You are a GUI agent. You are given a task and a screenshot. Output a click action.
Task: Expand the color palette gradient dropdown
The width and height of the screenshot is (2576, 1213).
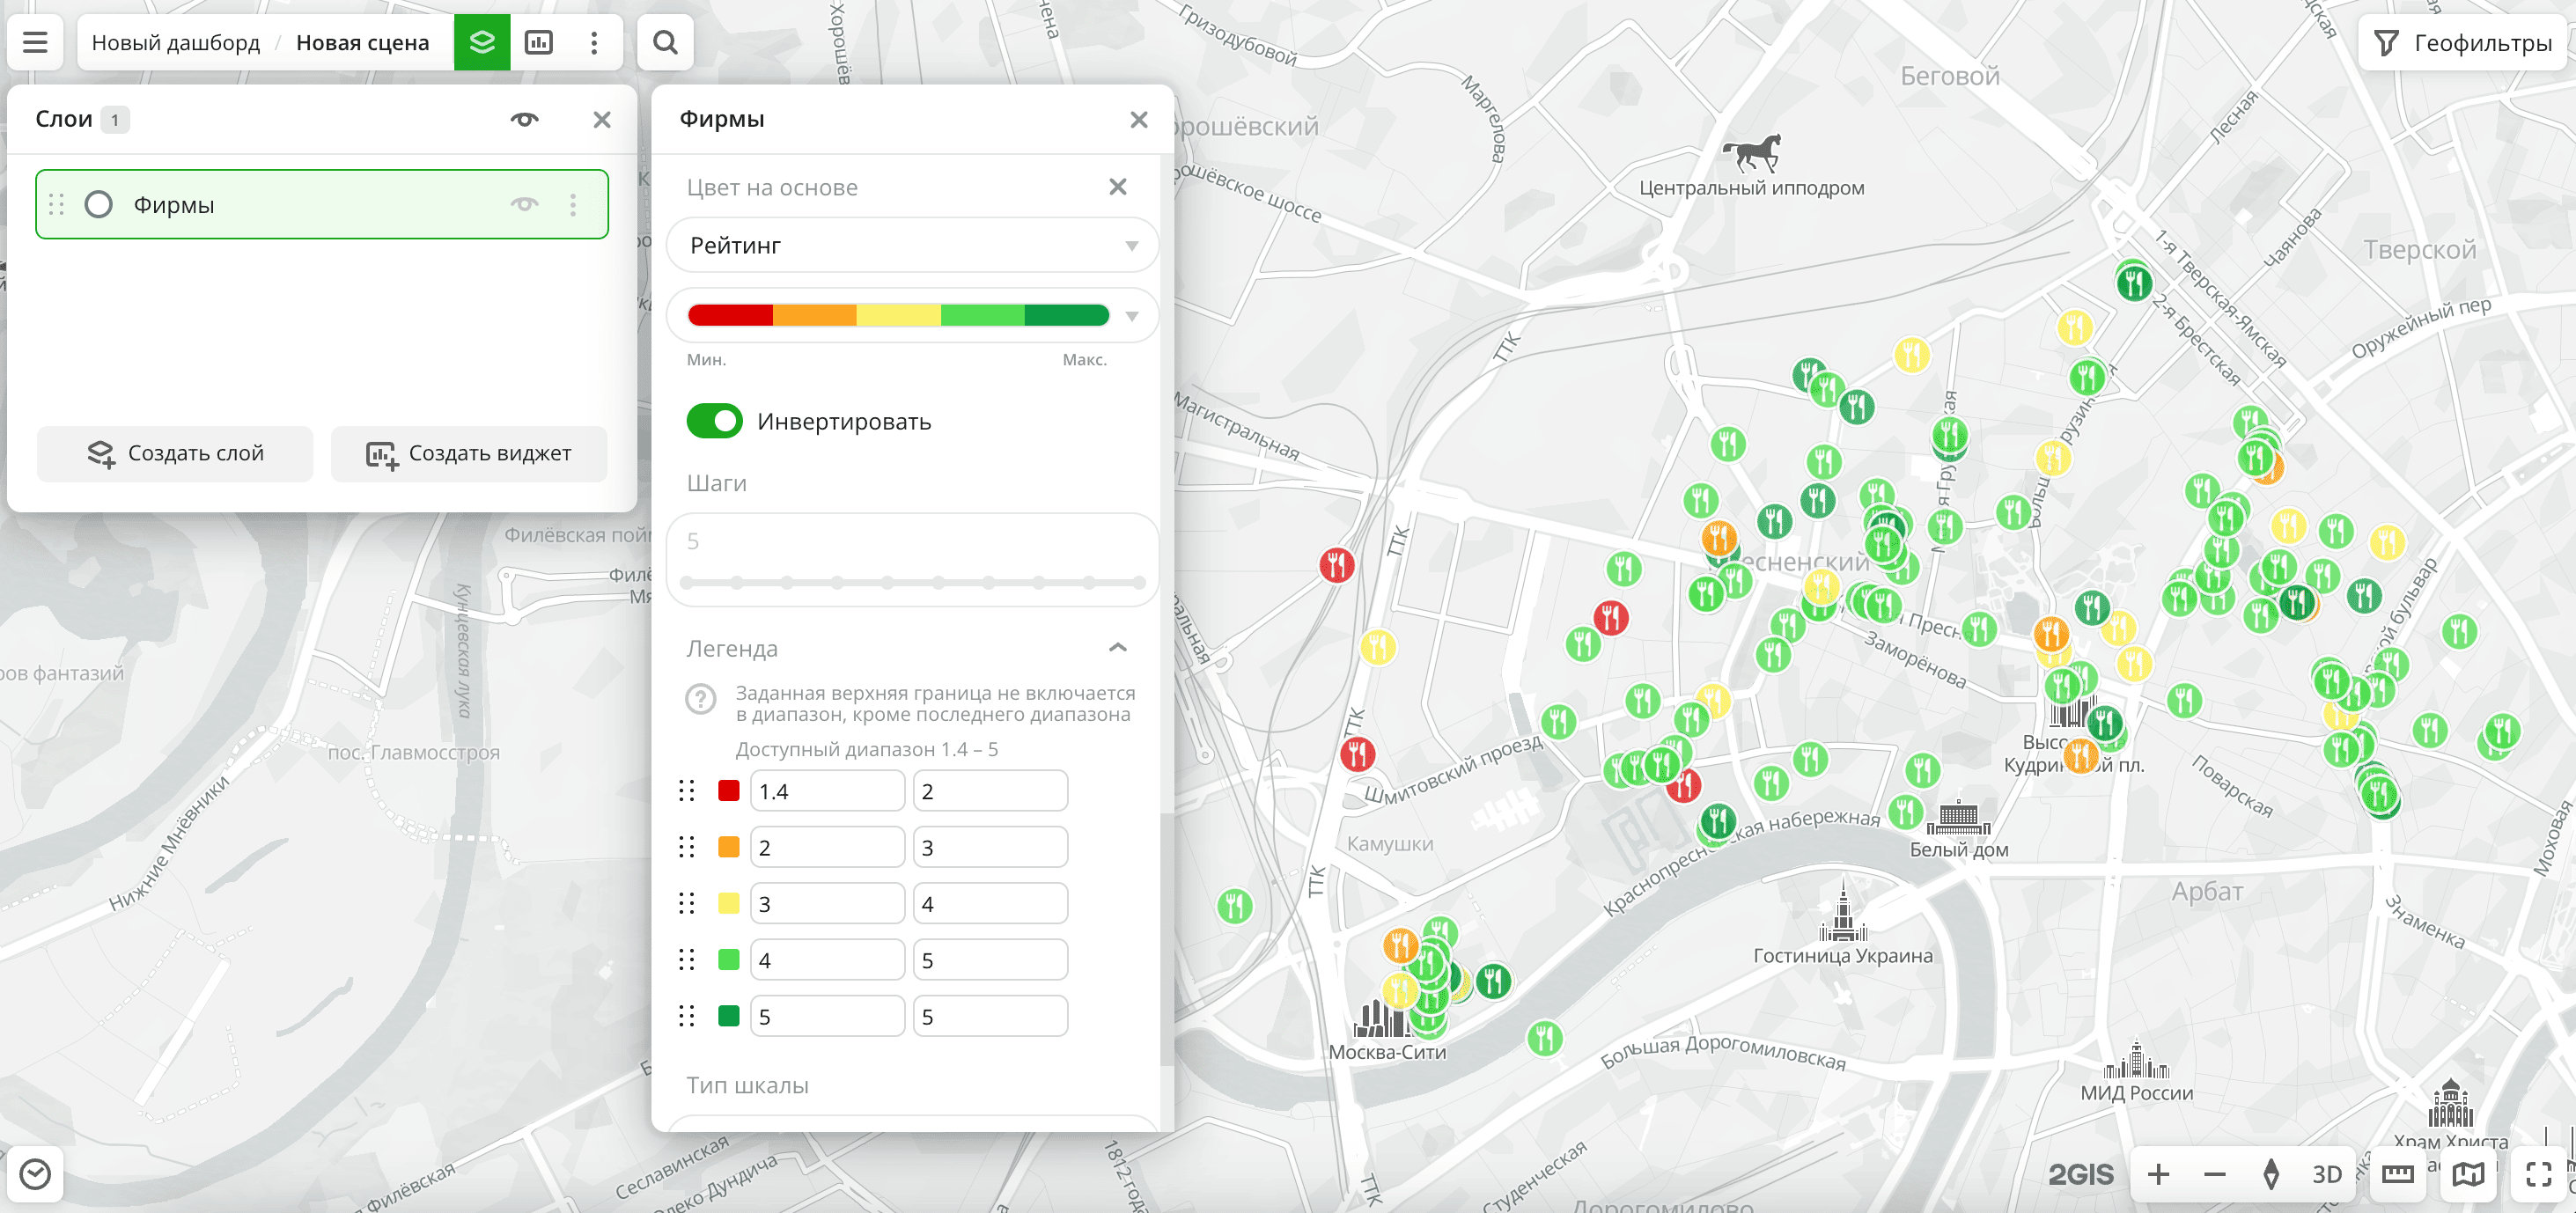1131,316
